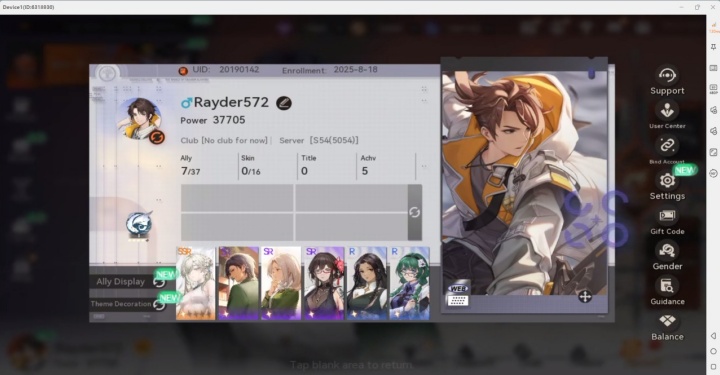Image resolution: width=720 pixels, height=375 pixels.
Task: Click the UID copy icon
Action: (x=183, y=71)
